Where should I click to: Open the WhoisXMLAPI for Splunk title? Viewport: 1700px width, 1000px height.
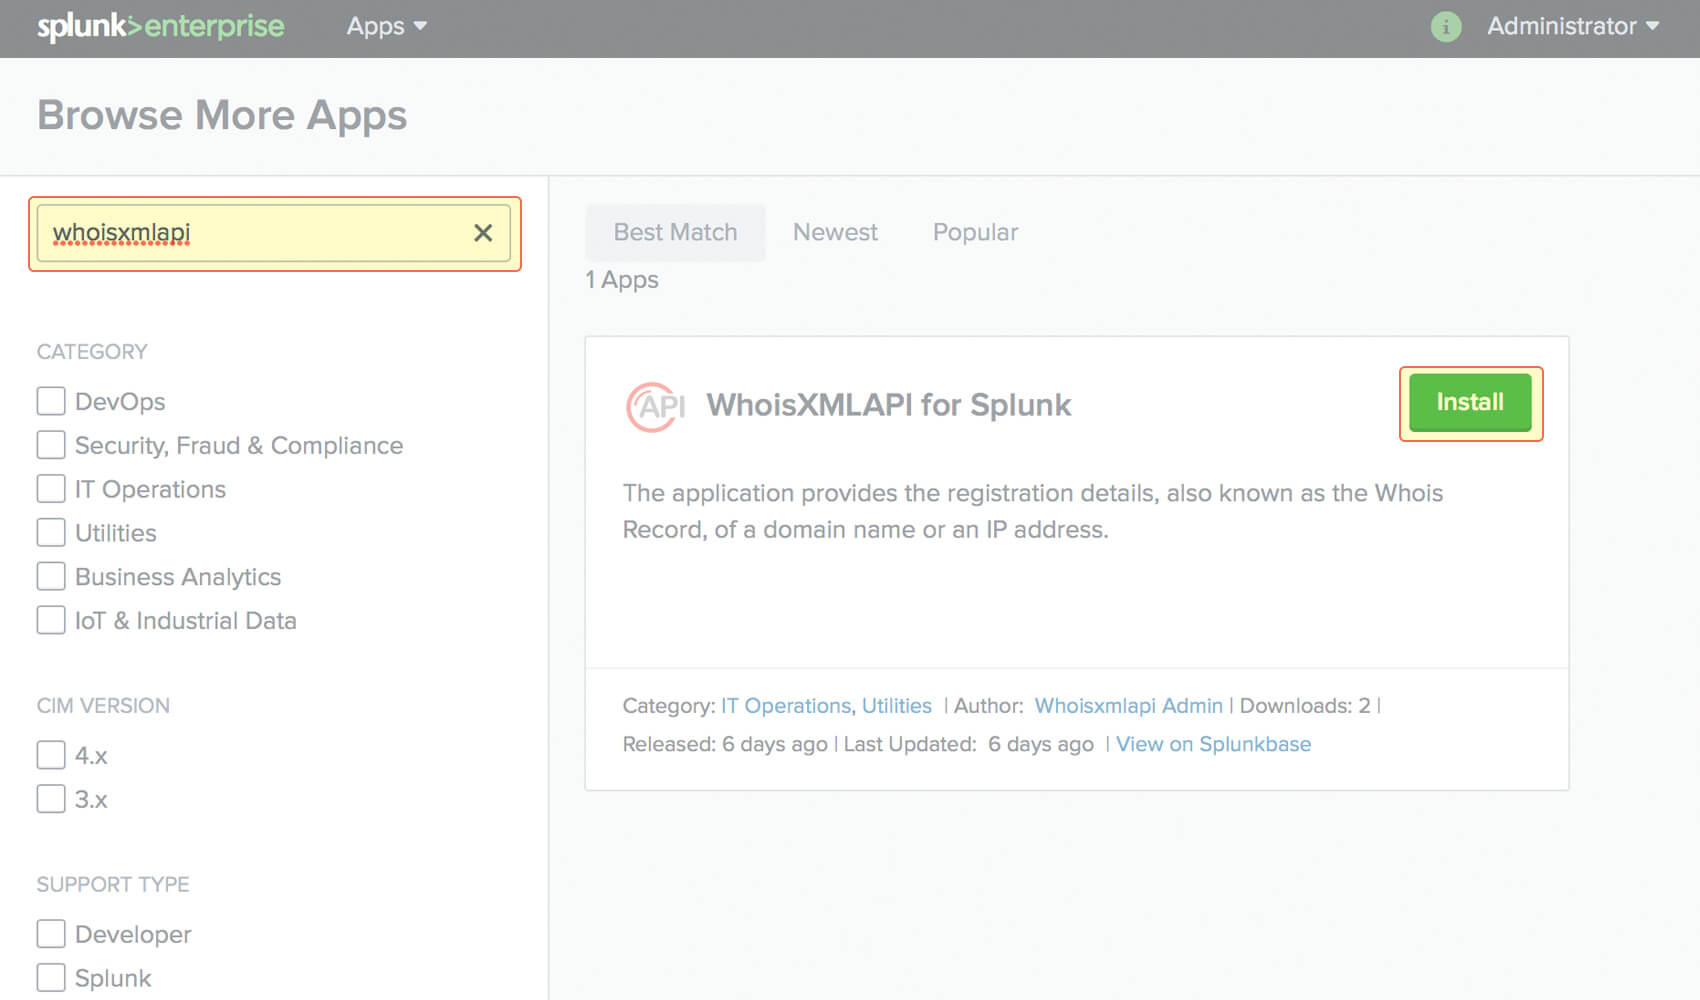click(x=888, y=405)
